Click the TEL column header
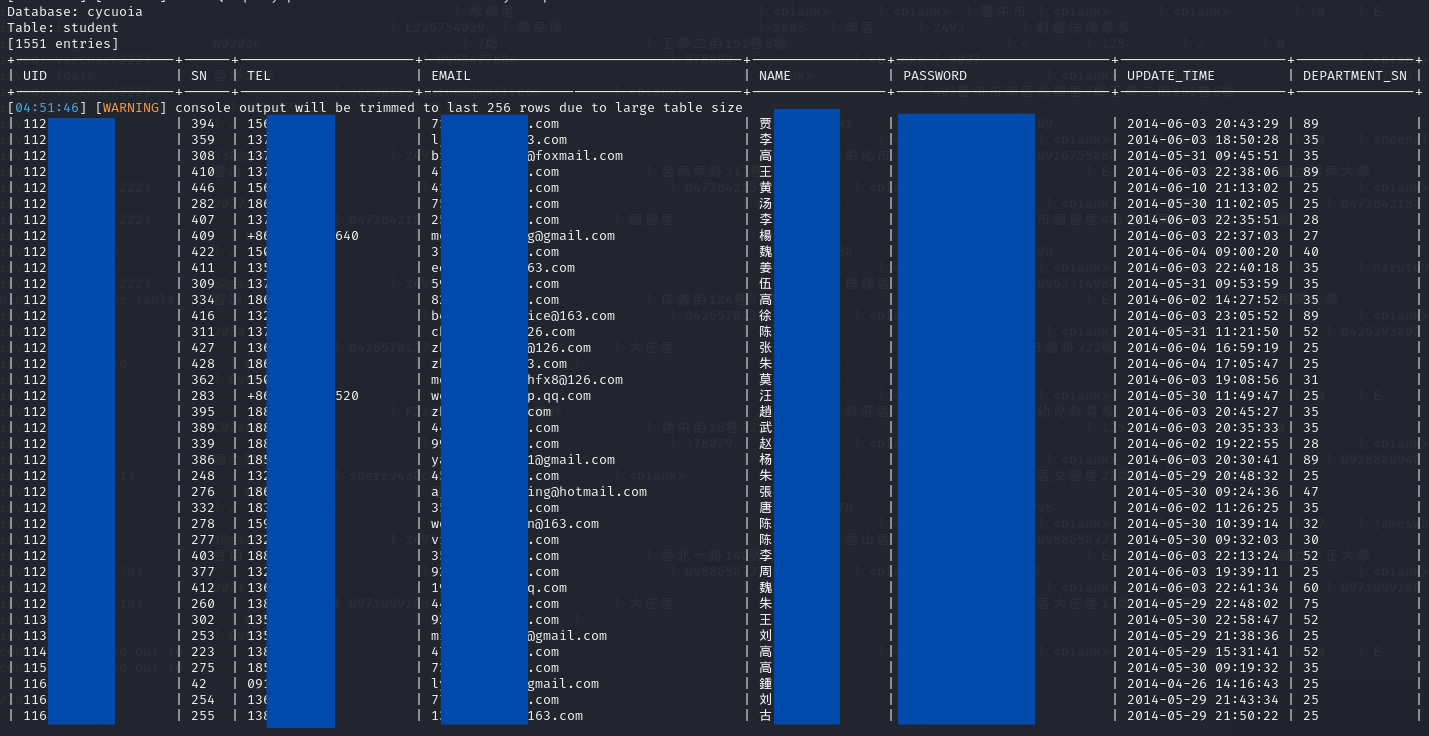 [259, 76]
